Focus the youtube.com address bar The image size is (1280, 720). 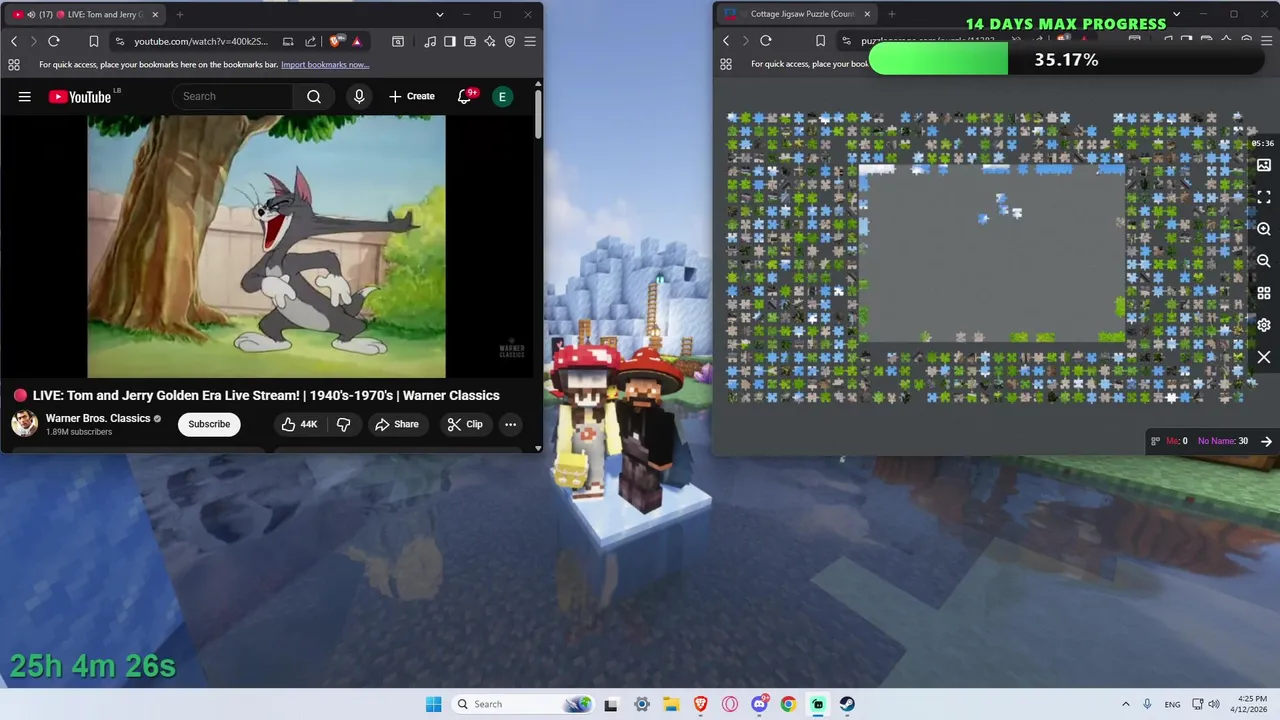[201, 41]
